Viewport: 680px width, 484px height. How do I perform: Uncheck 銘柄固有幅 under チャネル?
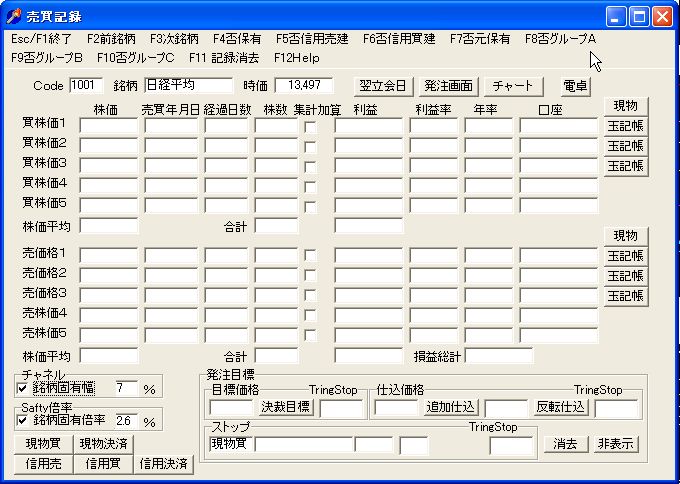[x=23, y=387]
